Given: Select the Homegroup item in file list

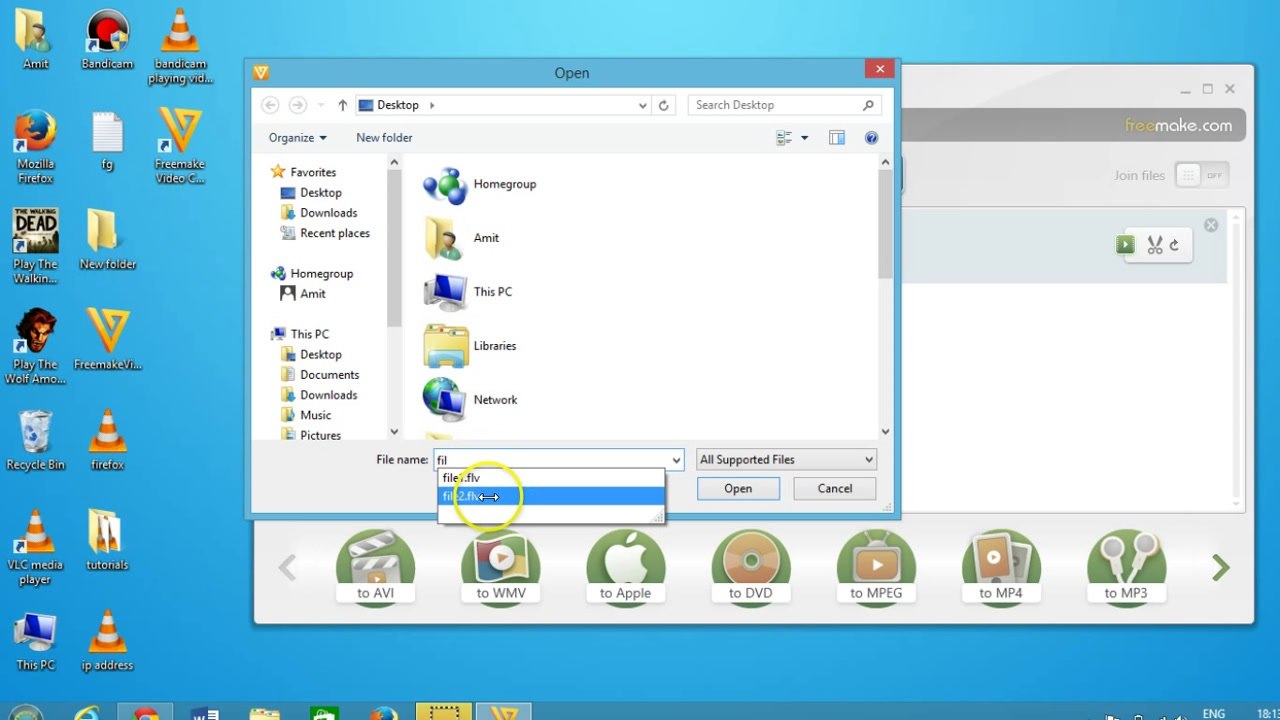Looking at the screenshot, I should click(480, 185).
